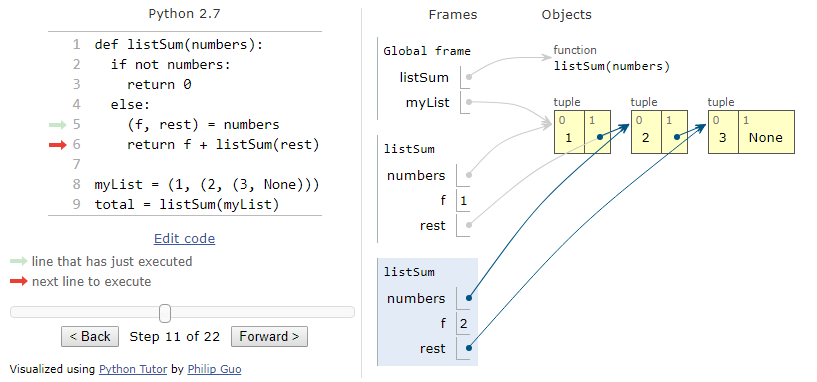Open the Python Tutor link
Screen dimensions: 817x382
[133, 369]
